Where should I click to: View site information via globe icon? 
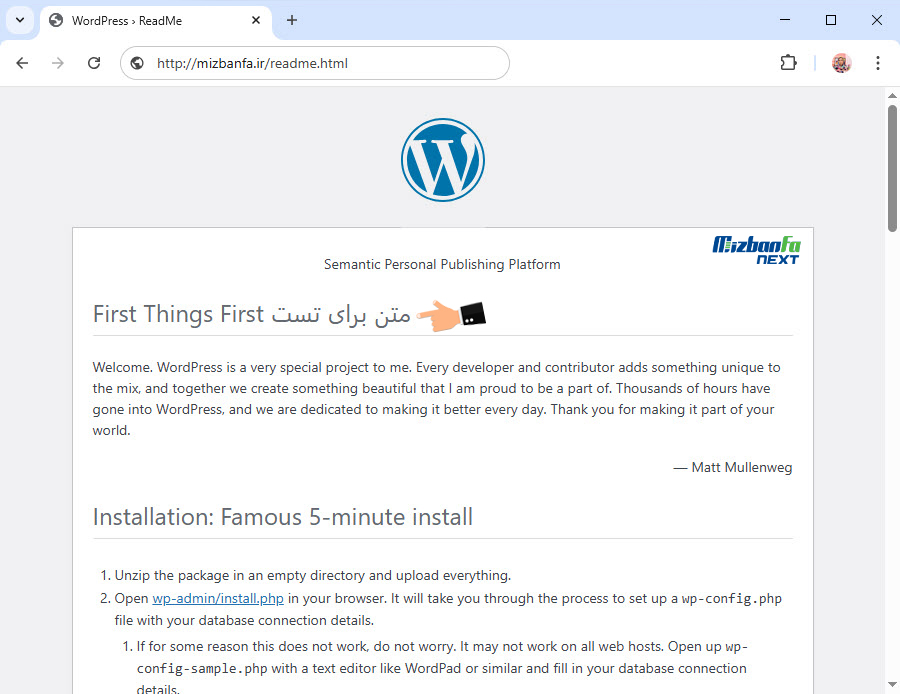point(138,63)
